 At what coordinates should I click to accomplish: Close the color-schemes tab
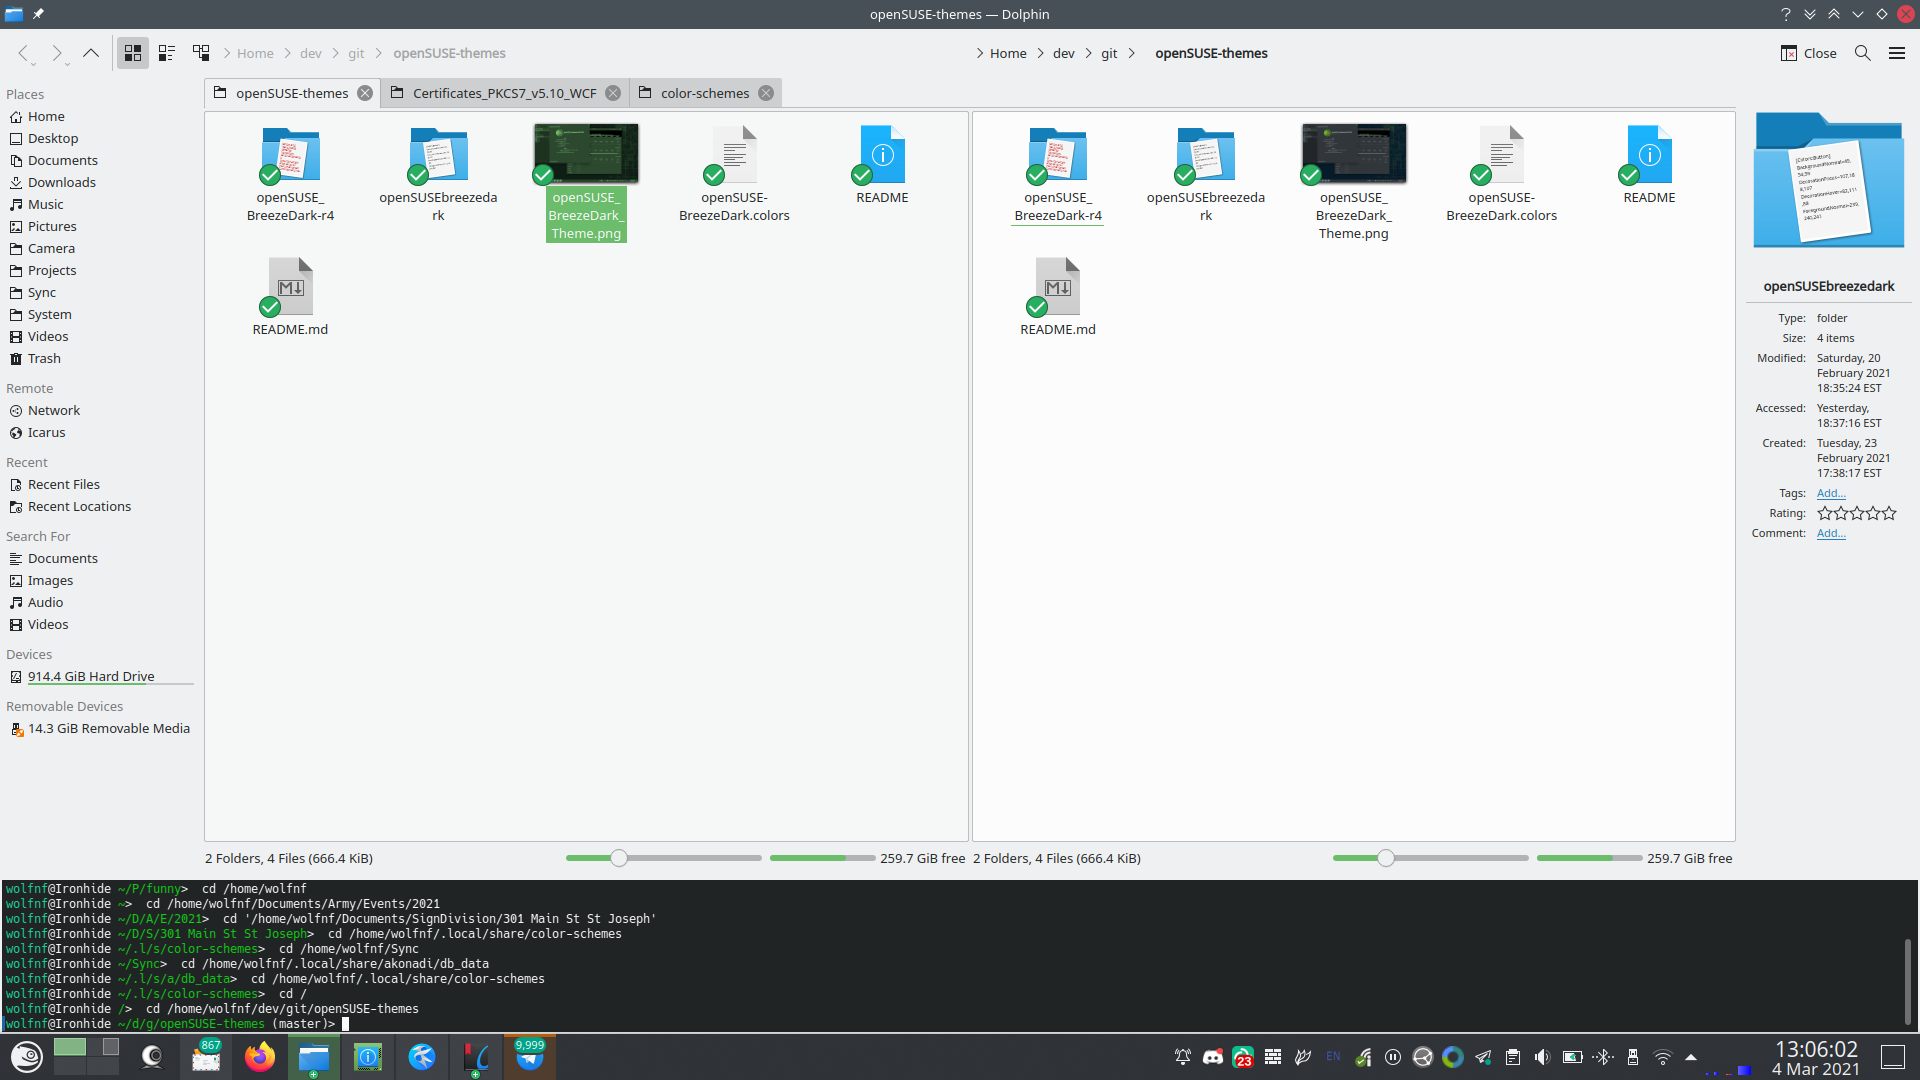[766, 93]
